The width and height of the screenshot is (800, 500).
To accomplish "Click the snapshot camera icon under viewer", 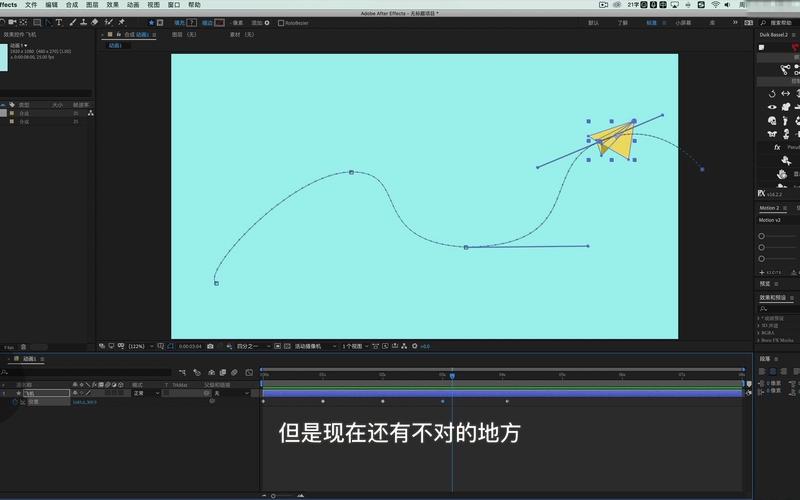I will pos(210,346).
